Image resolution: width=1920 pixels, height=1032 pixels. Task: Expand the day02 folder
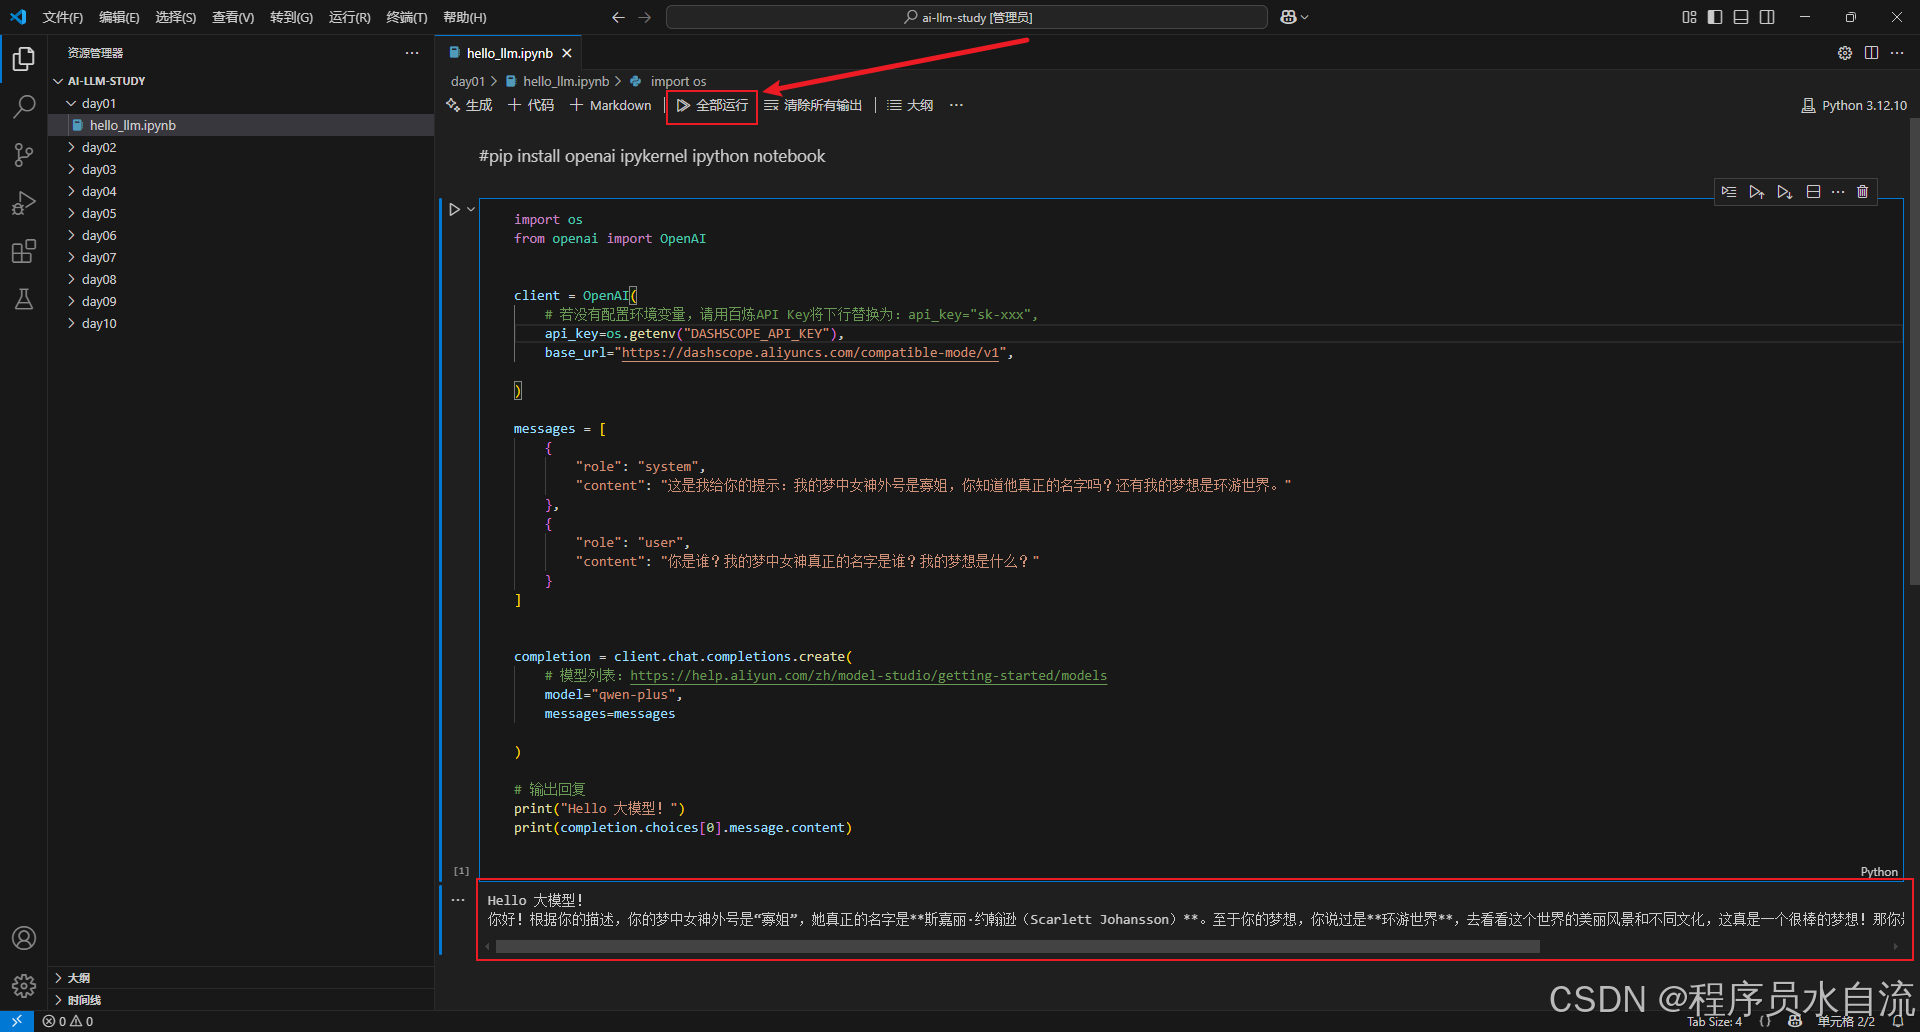241,147
